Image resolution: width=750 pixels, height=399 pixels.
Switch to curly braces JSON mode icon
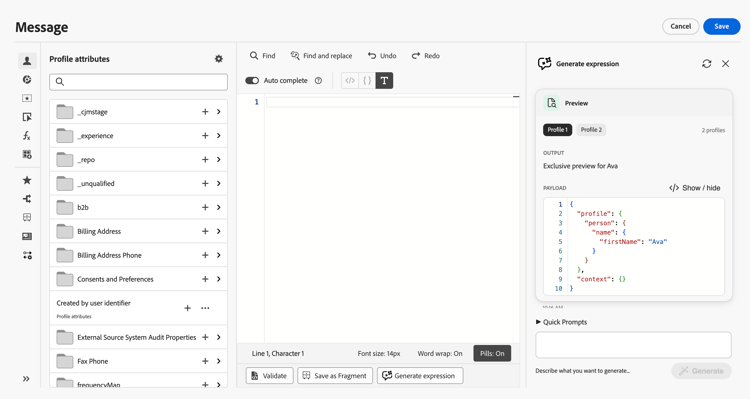tap(367, 80)
